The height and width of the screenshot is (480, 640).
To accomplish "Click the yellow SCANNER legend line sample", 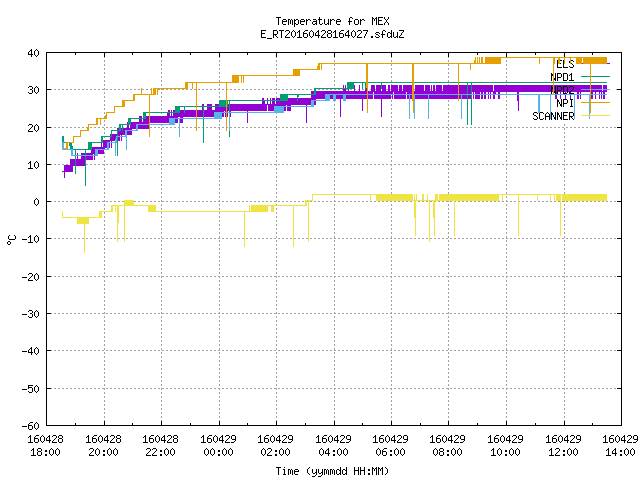I will (x=595, y=116).
